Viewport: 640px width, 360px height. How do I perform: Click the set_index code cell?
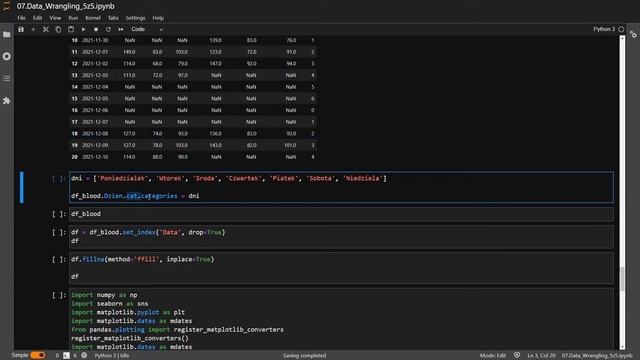tap(341, 237)
